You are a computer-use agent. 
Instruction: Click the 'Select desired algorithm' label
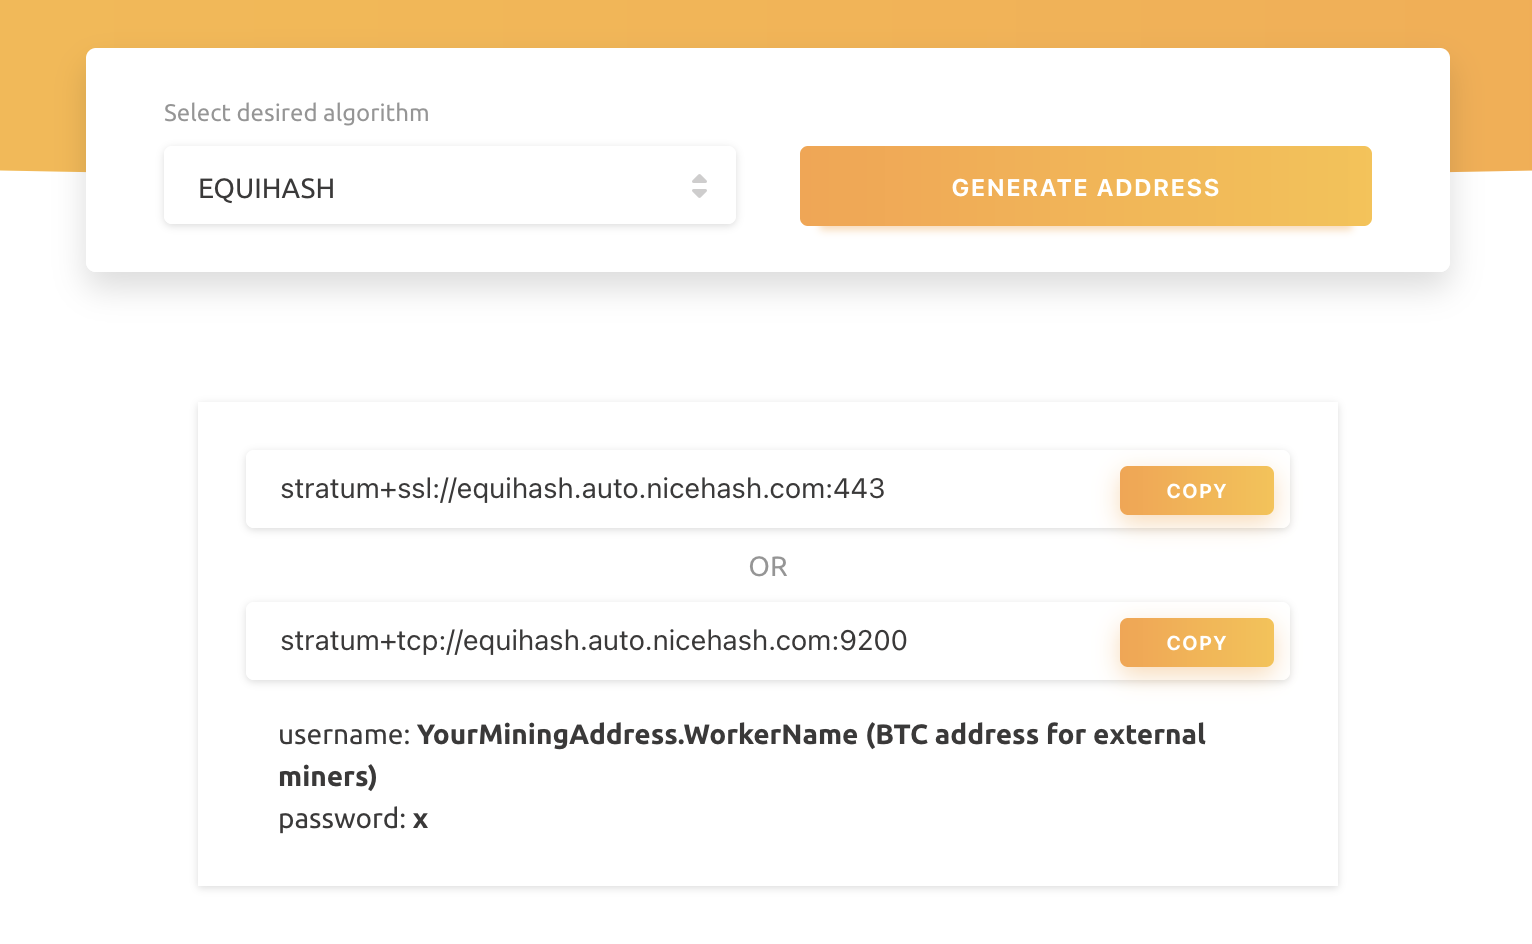point(296,113)
